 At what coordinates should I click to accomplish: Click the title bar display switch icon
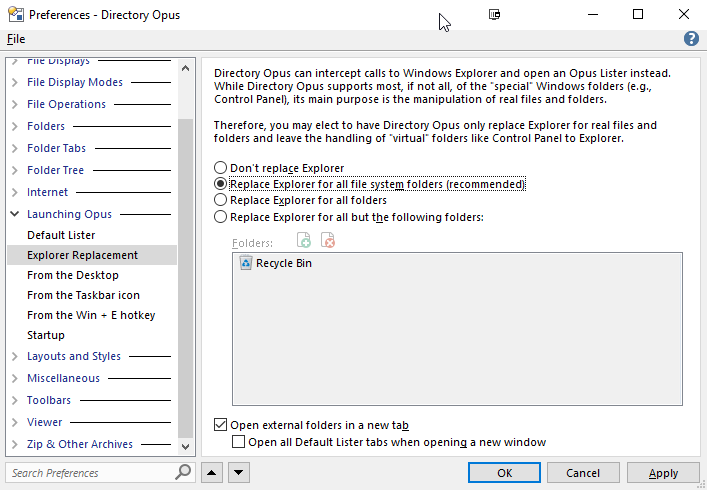coord(495,14)
